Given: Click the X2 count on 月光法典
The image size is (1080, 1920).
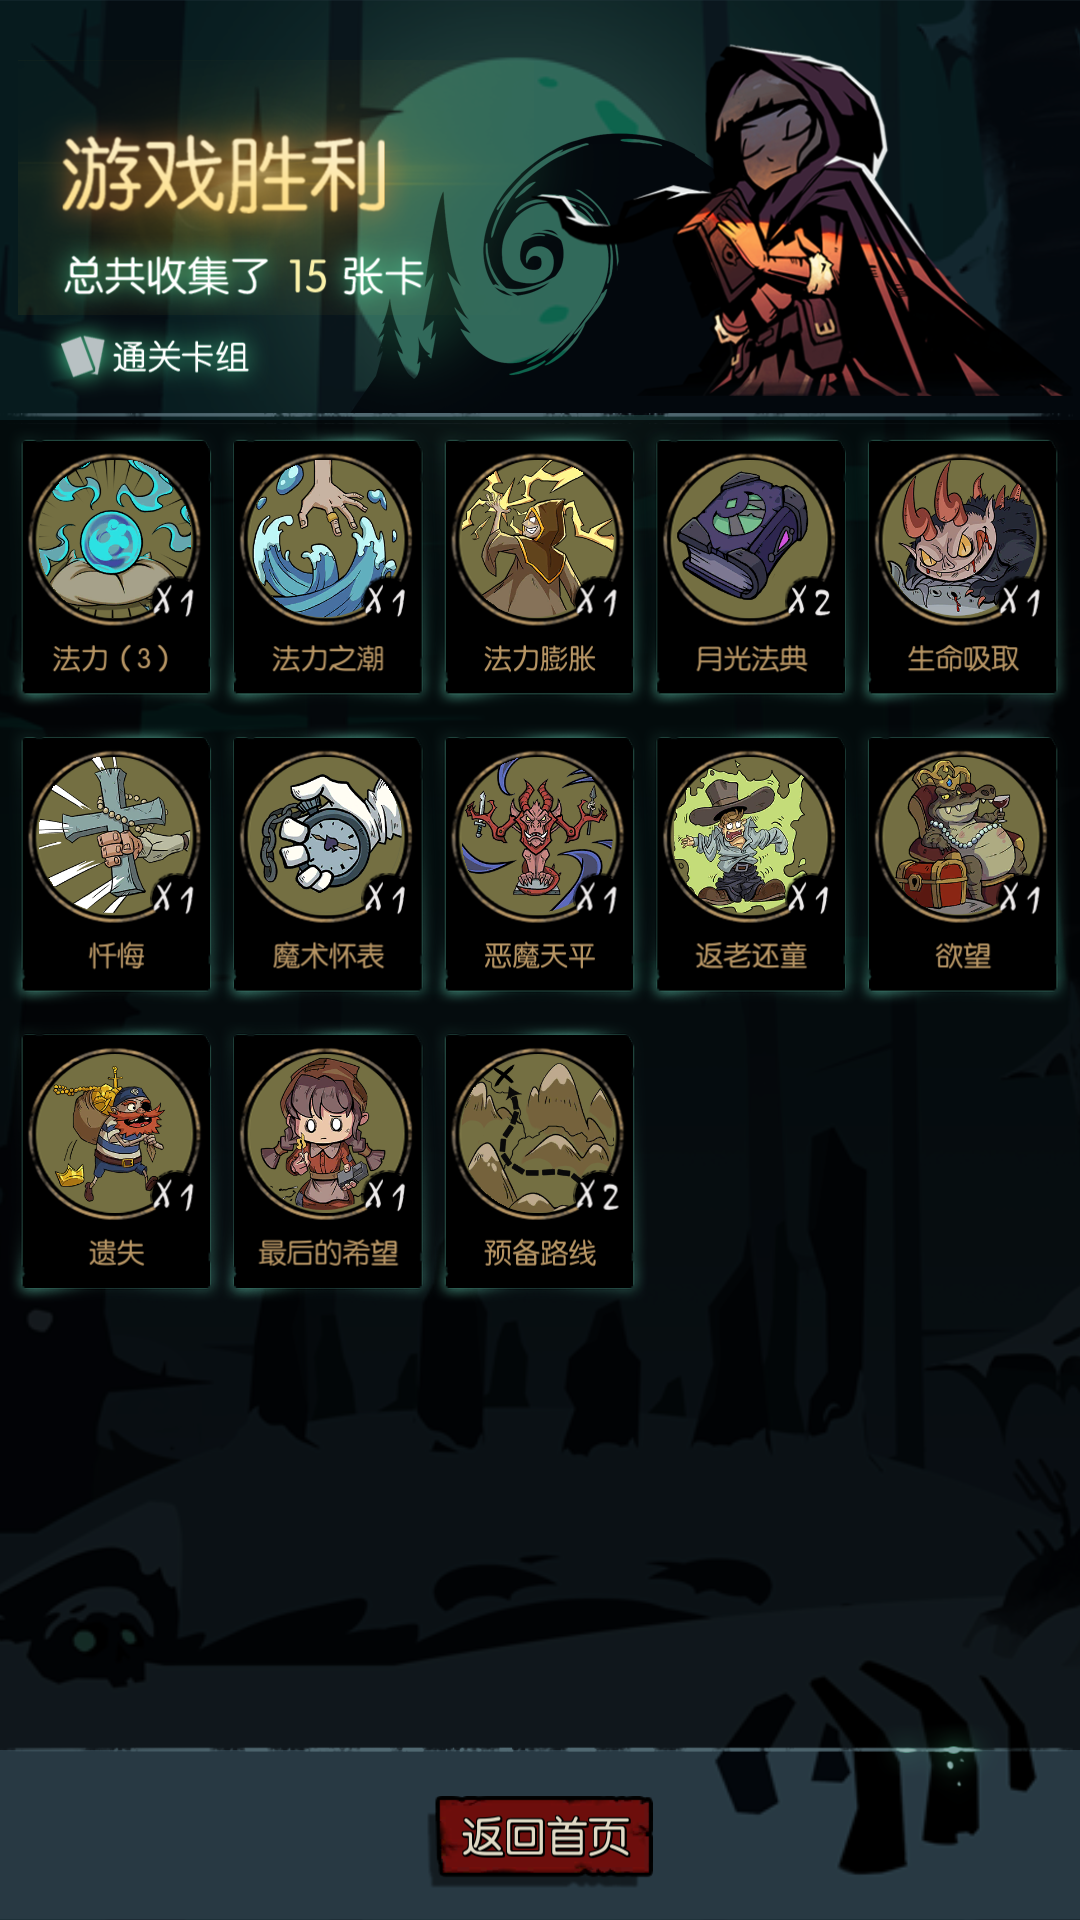Looking at the screenshot, I should [809, 601].
